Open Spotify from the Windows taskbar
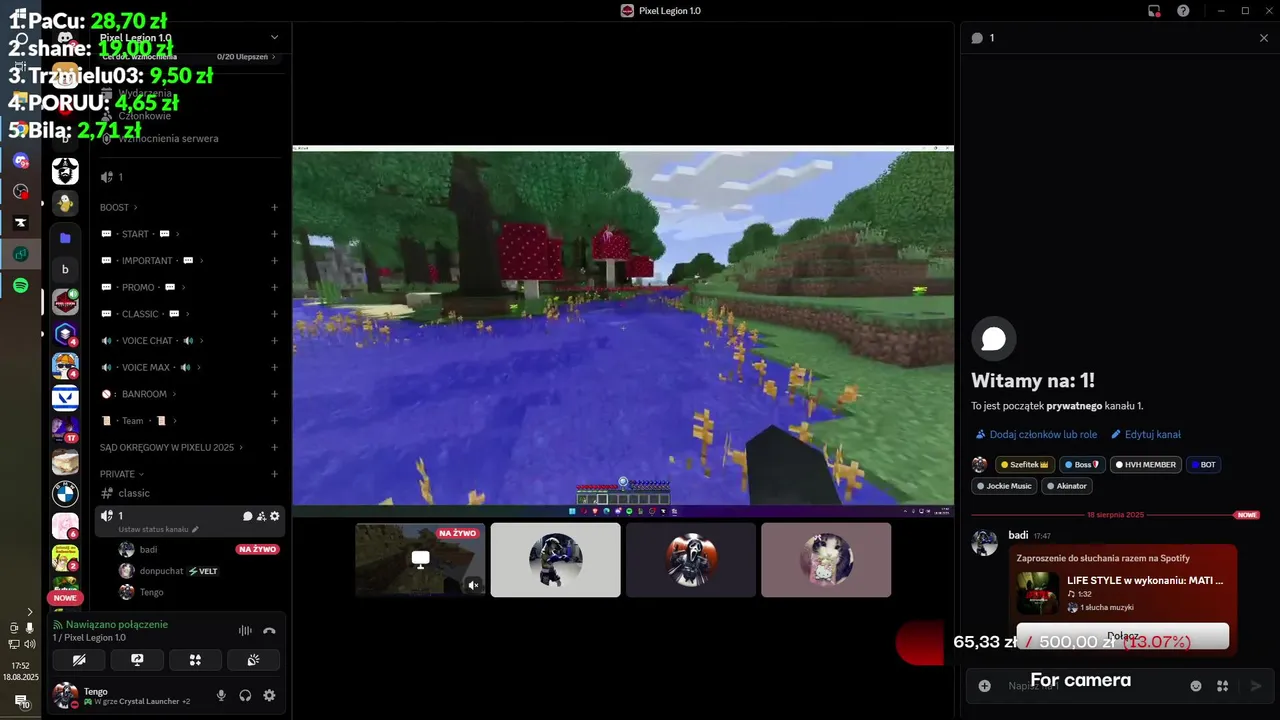 point(21,286)
